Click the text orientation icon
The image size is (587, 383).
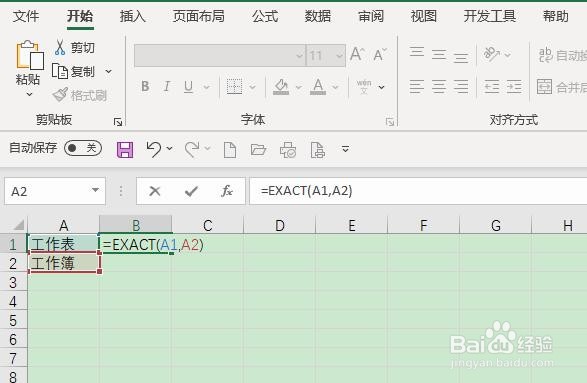tap(492, 54)
